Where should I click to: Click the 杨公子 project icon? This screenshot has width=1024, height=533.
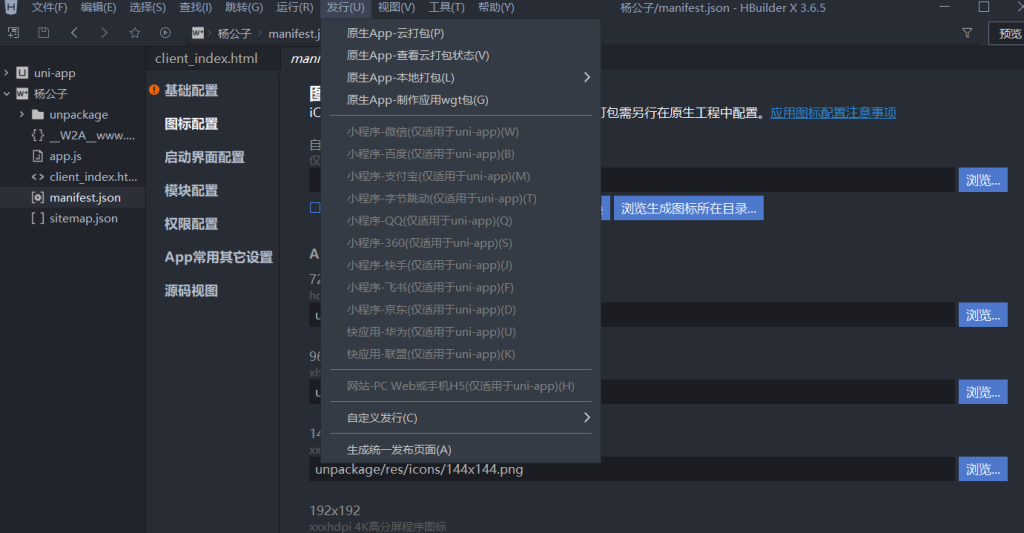[22, 93]
